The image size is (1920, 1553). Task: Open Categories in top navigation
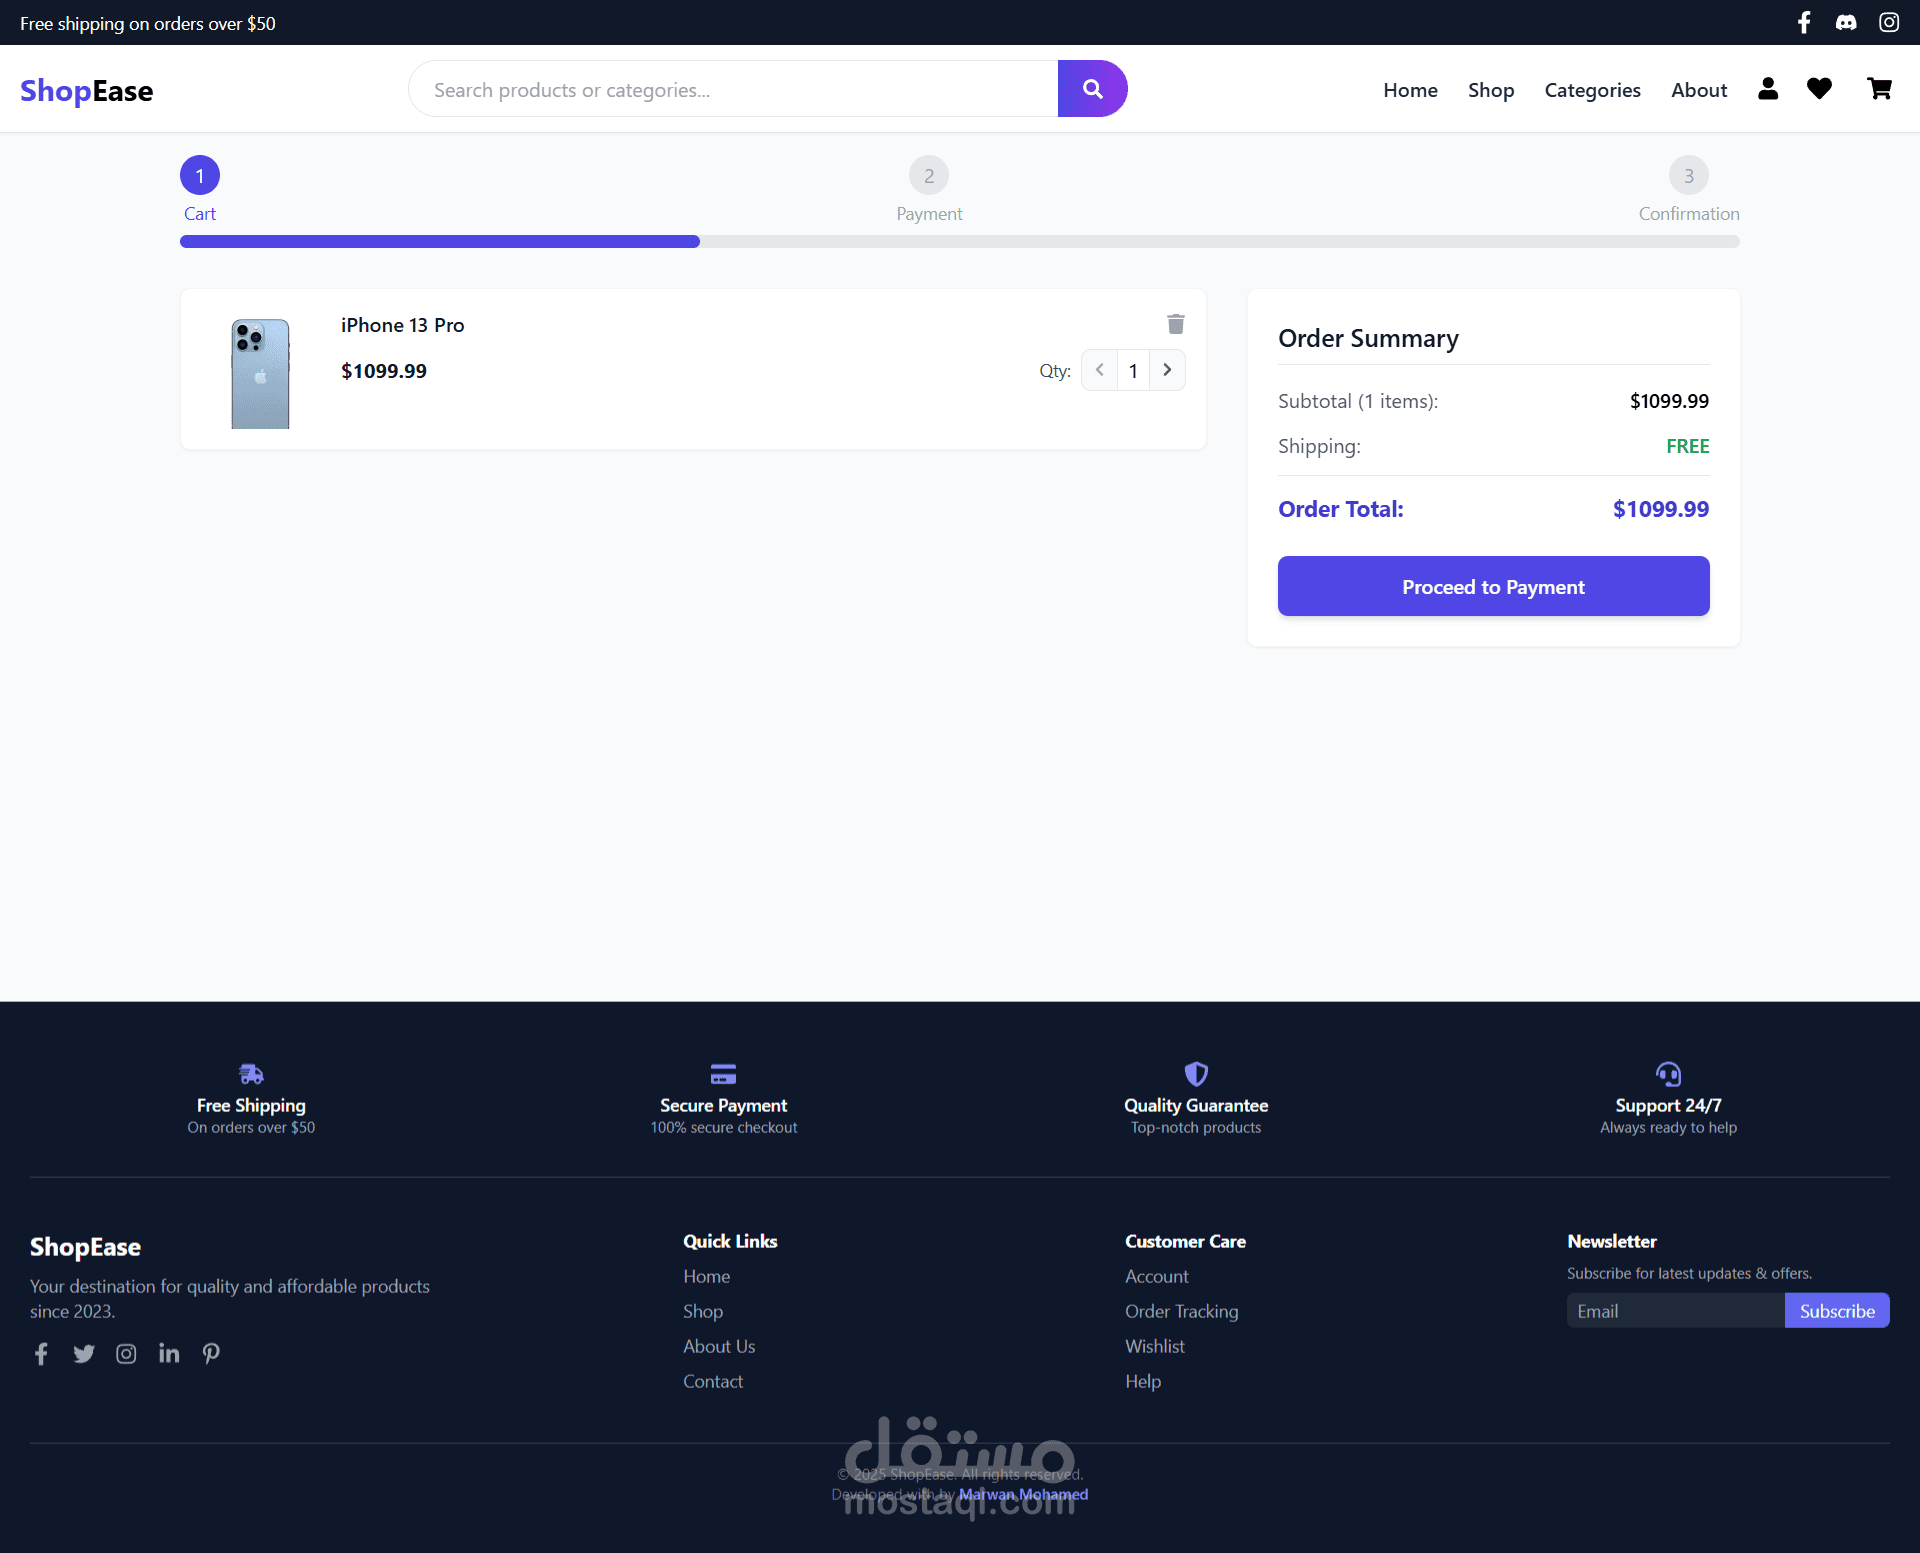(1592, 90)
